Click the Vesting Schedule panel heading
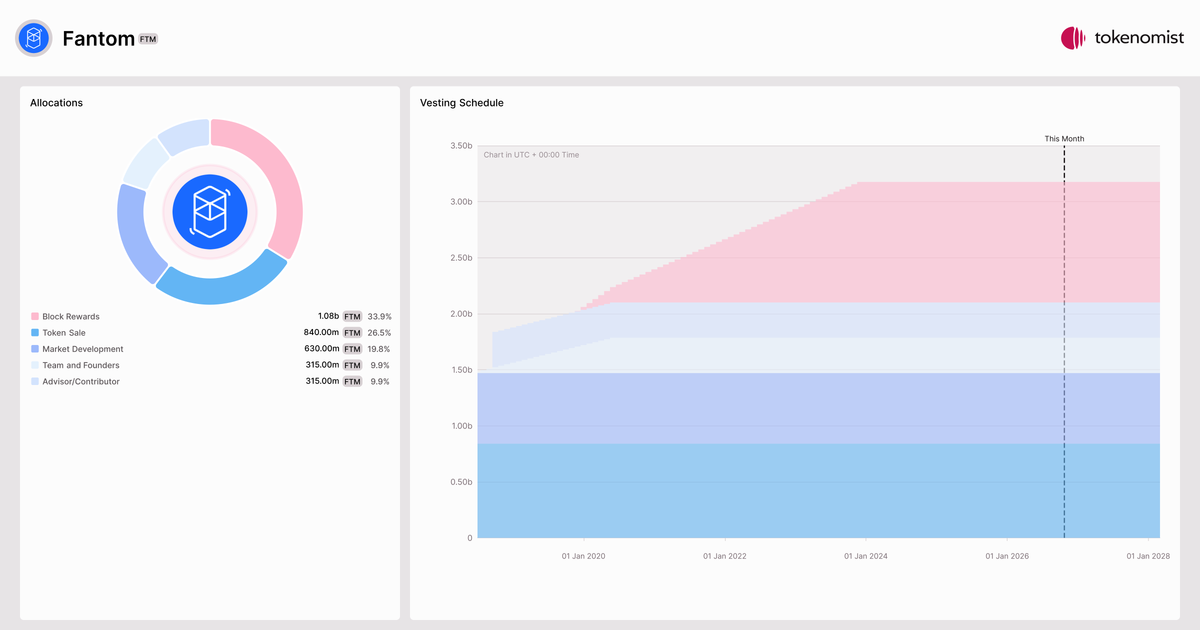 462,103
